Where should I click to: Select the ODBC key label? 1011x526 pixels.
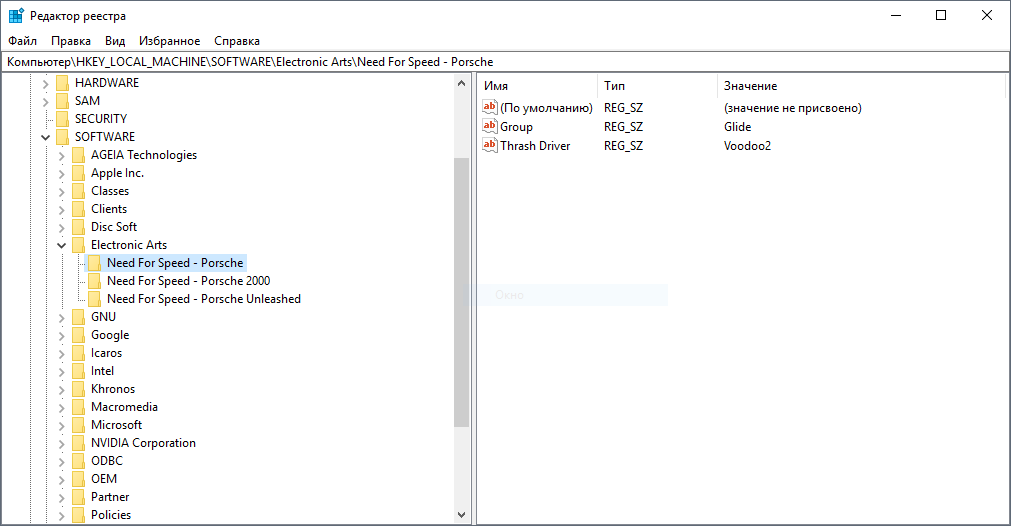click(x=106, y=462)
